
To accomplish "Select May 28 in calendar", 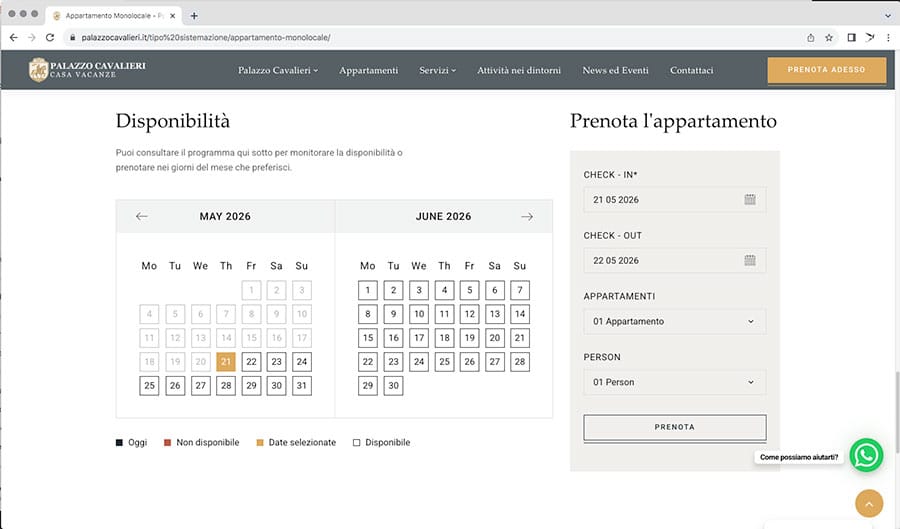I will tap(226, 386).
